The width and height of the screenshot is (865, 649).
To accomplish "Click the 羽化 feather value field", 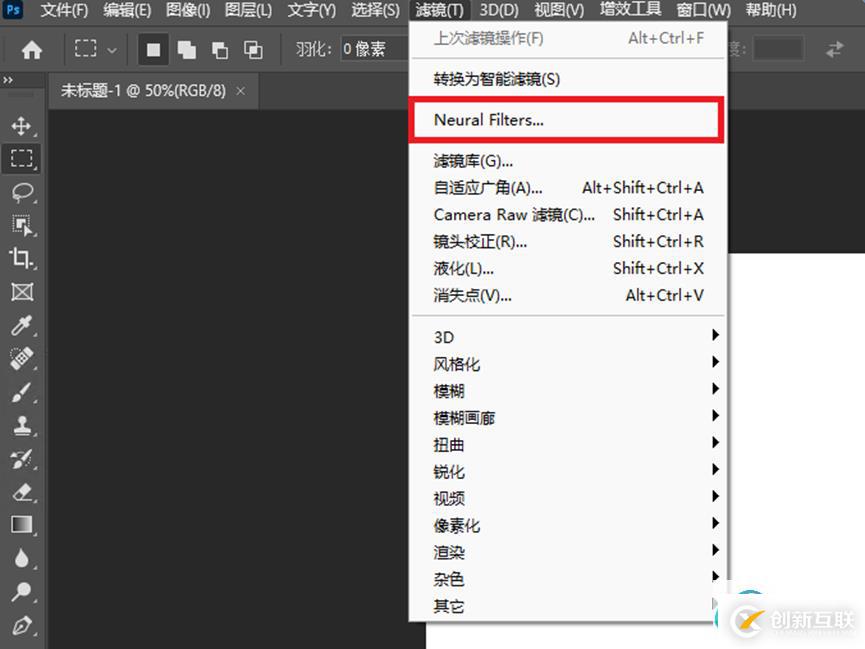I will pyautogui.click(x=374, y=49).
